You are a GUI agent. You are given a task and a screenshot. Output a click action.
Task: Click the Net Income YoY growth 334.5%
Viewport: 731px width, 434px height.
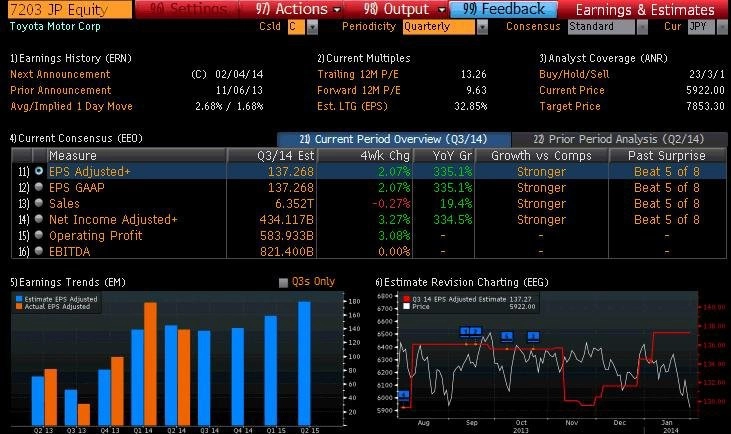click(453, 219)
